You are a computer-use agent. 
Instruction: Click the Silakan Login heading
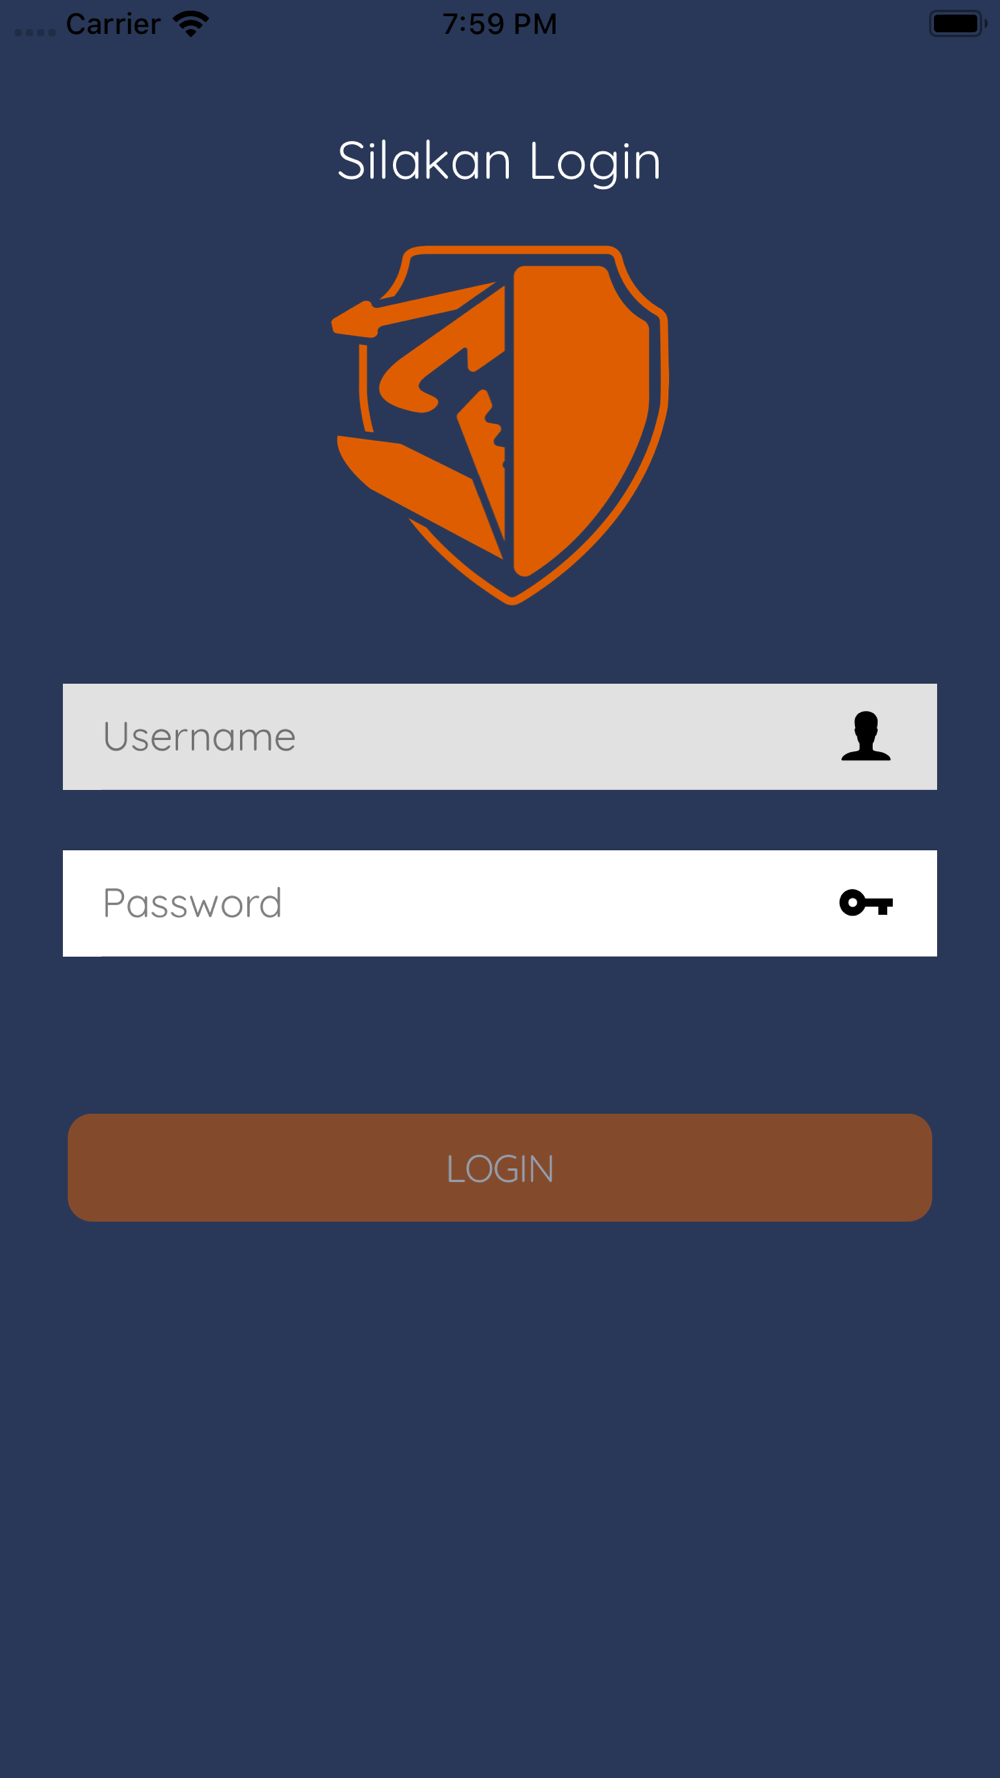click(500, 161)
